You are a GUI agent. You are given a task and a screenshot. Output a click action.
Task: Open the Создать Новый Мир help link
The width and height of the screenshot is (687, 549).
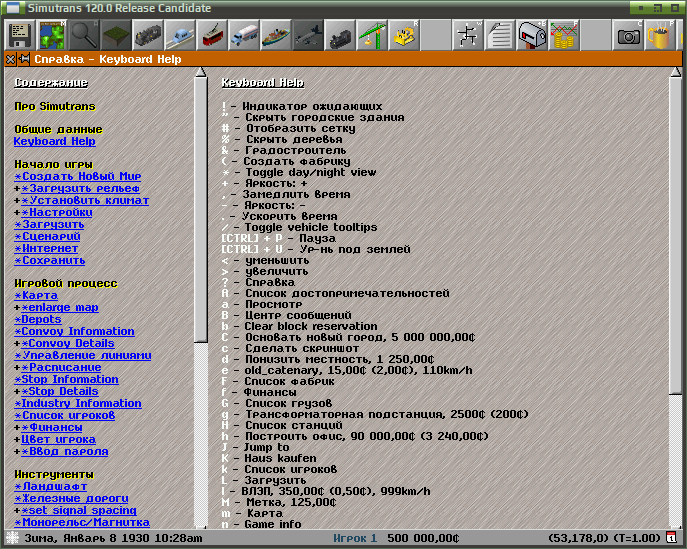tap(78, 176)
